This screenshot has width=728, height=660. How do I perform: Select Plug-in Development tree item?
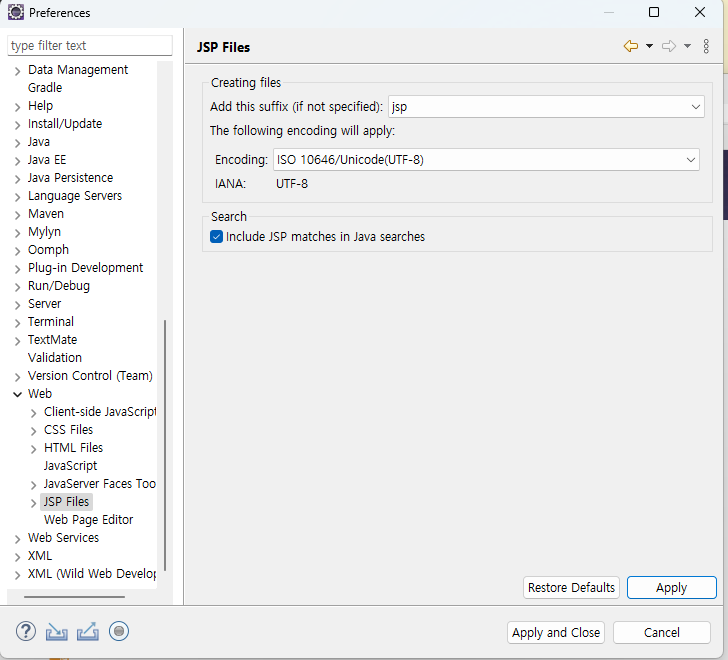[x=85, y=268]
